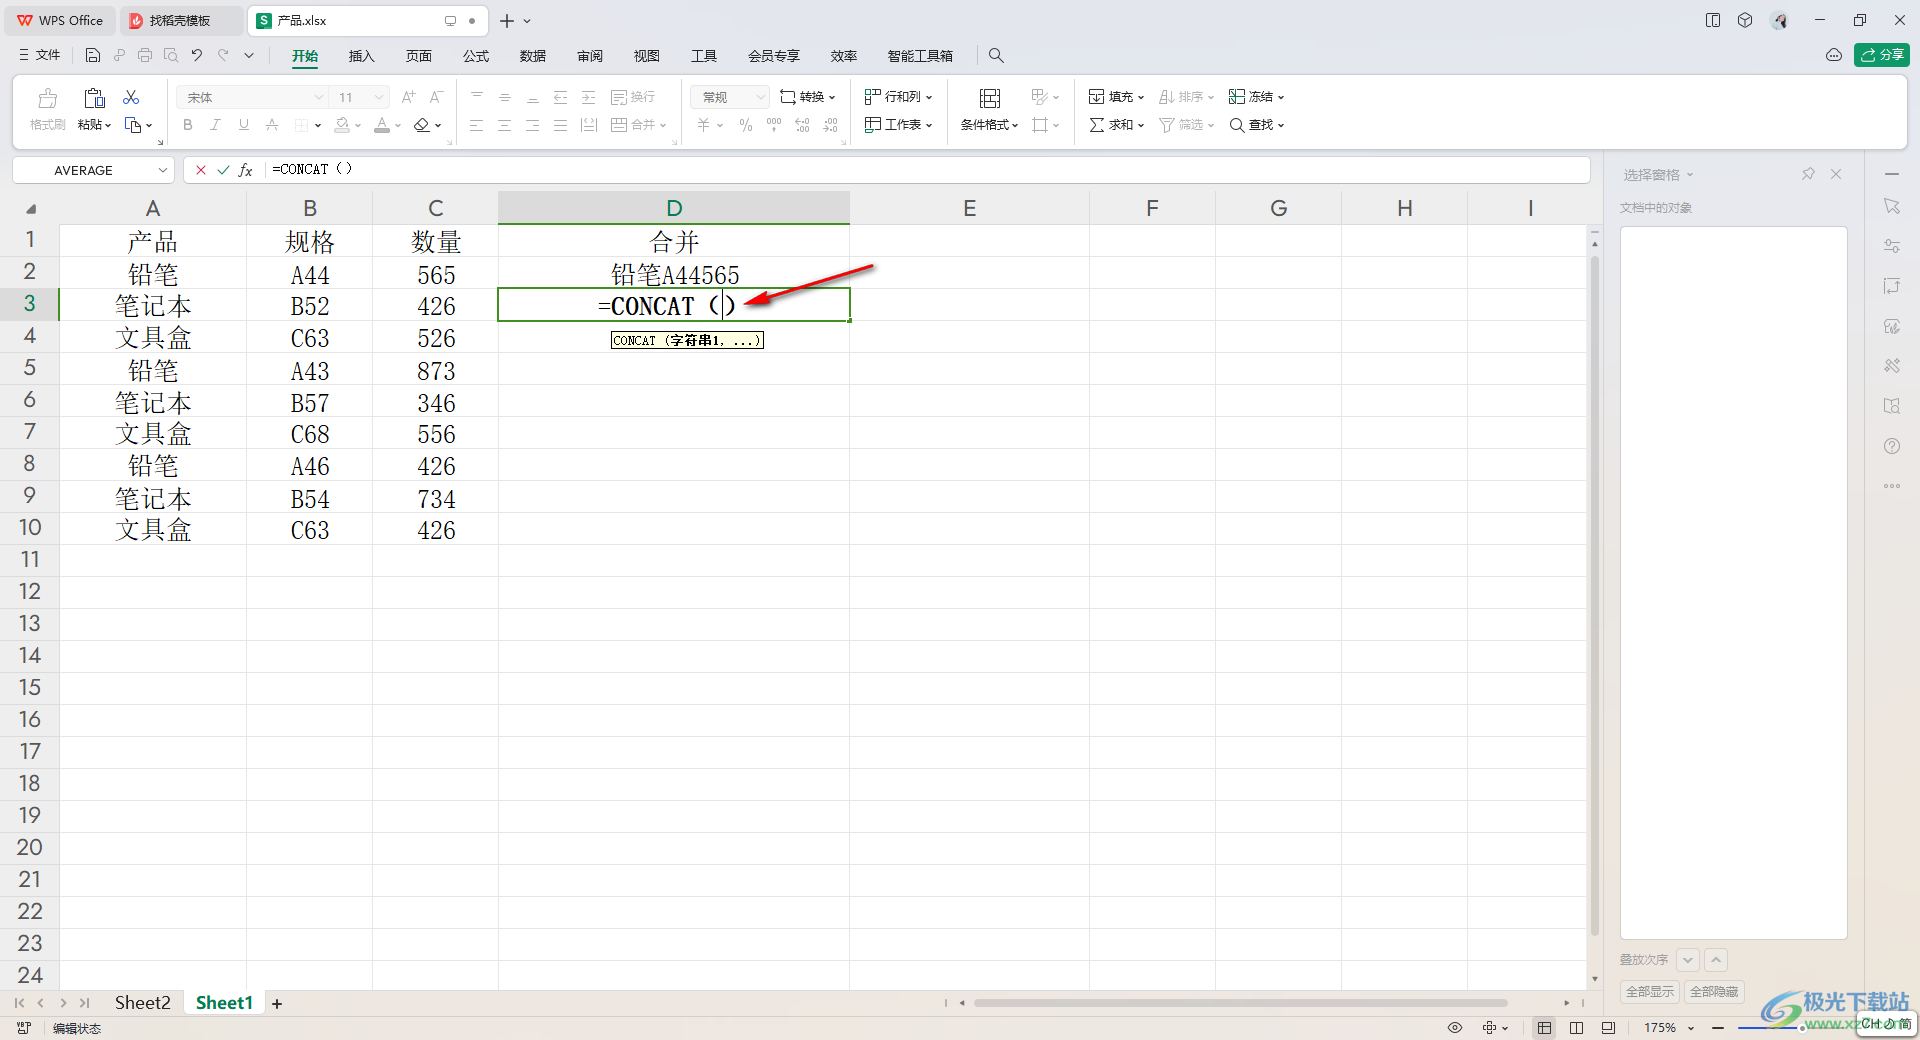Click the 全部隐藏 hide all button

1714,992
